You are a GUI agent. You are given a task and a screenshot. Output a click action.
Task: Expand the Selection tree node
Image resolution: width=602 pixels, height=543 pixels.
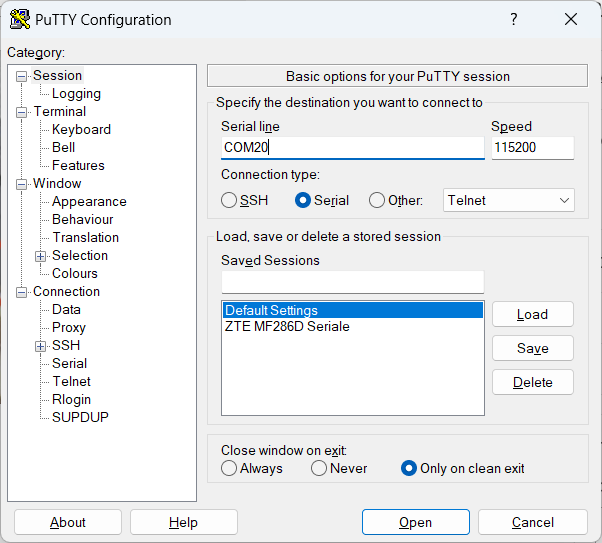41,256
